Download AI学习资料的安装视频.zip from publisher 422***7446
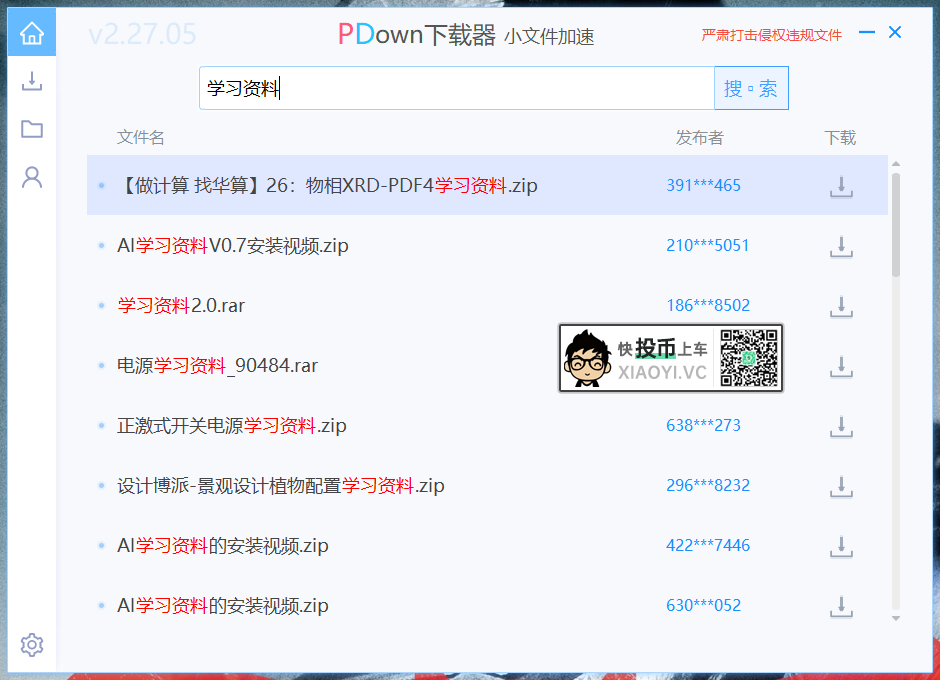940x680 pixels. click(x=841, y=546)
